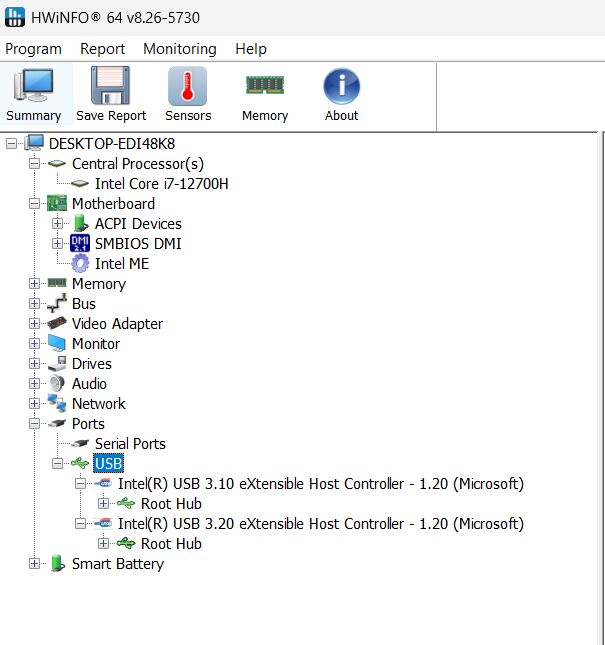
Task: Collapse the USB node
Action: 58,464
